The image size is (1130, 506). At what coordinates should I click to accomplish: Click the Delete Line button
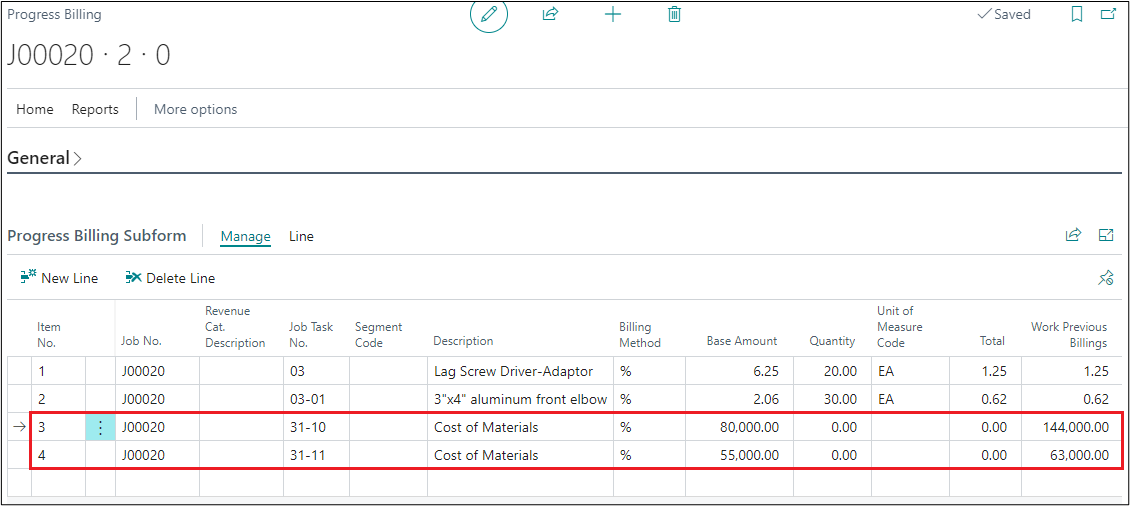pos(170,278)
